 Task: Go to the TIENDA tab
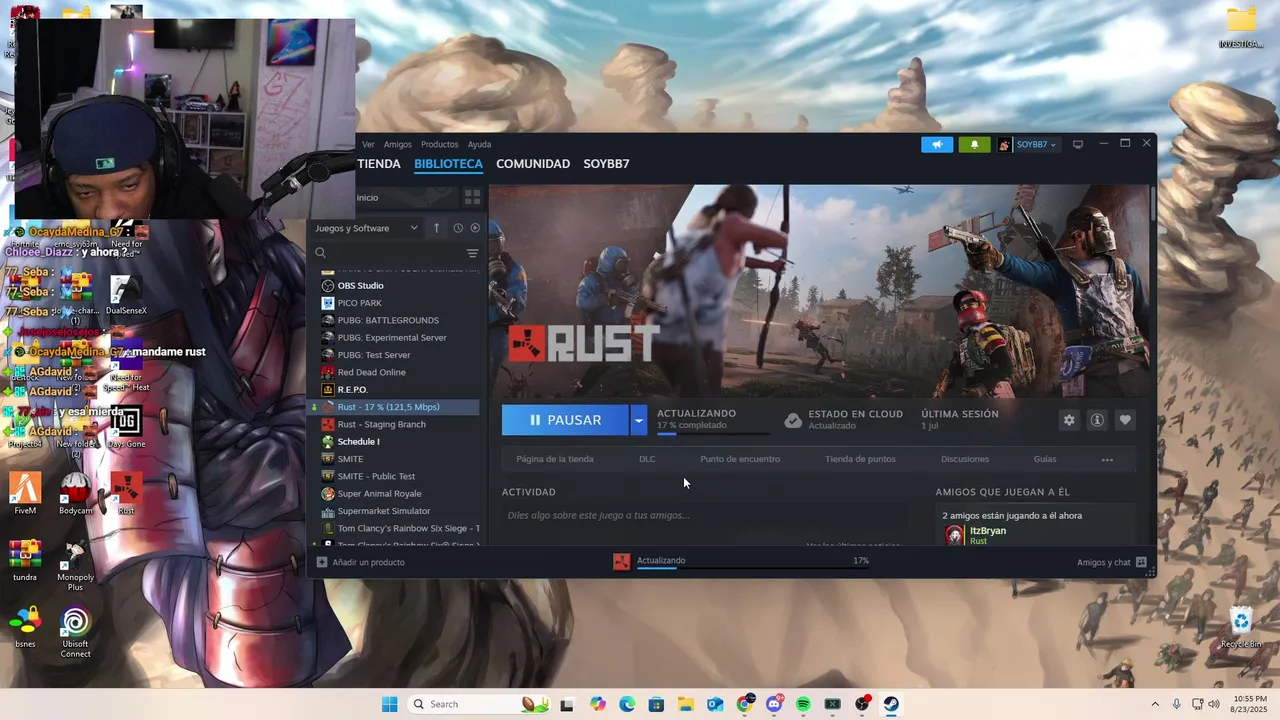click(x=379, y=164)
